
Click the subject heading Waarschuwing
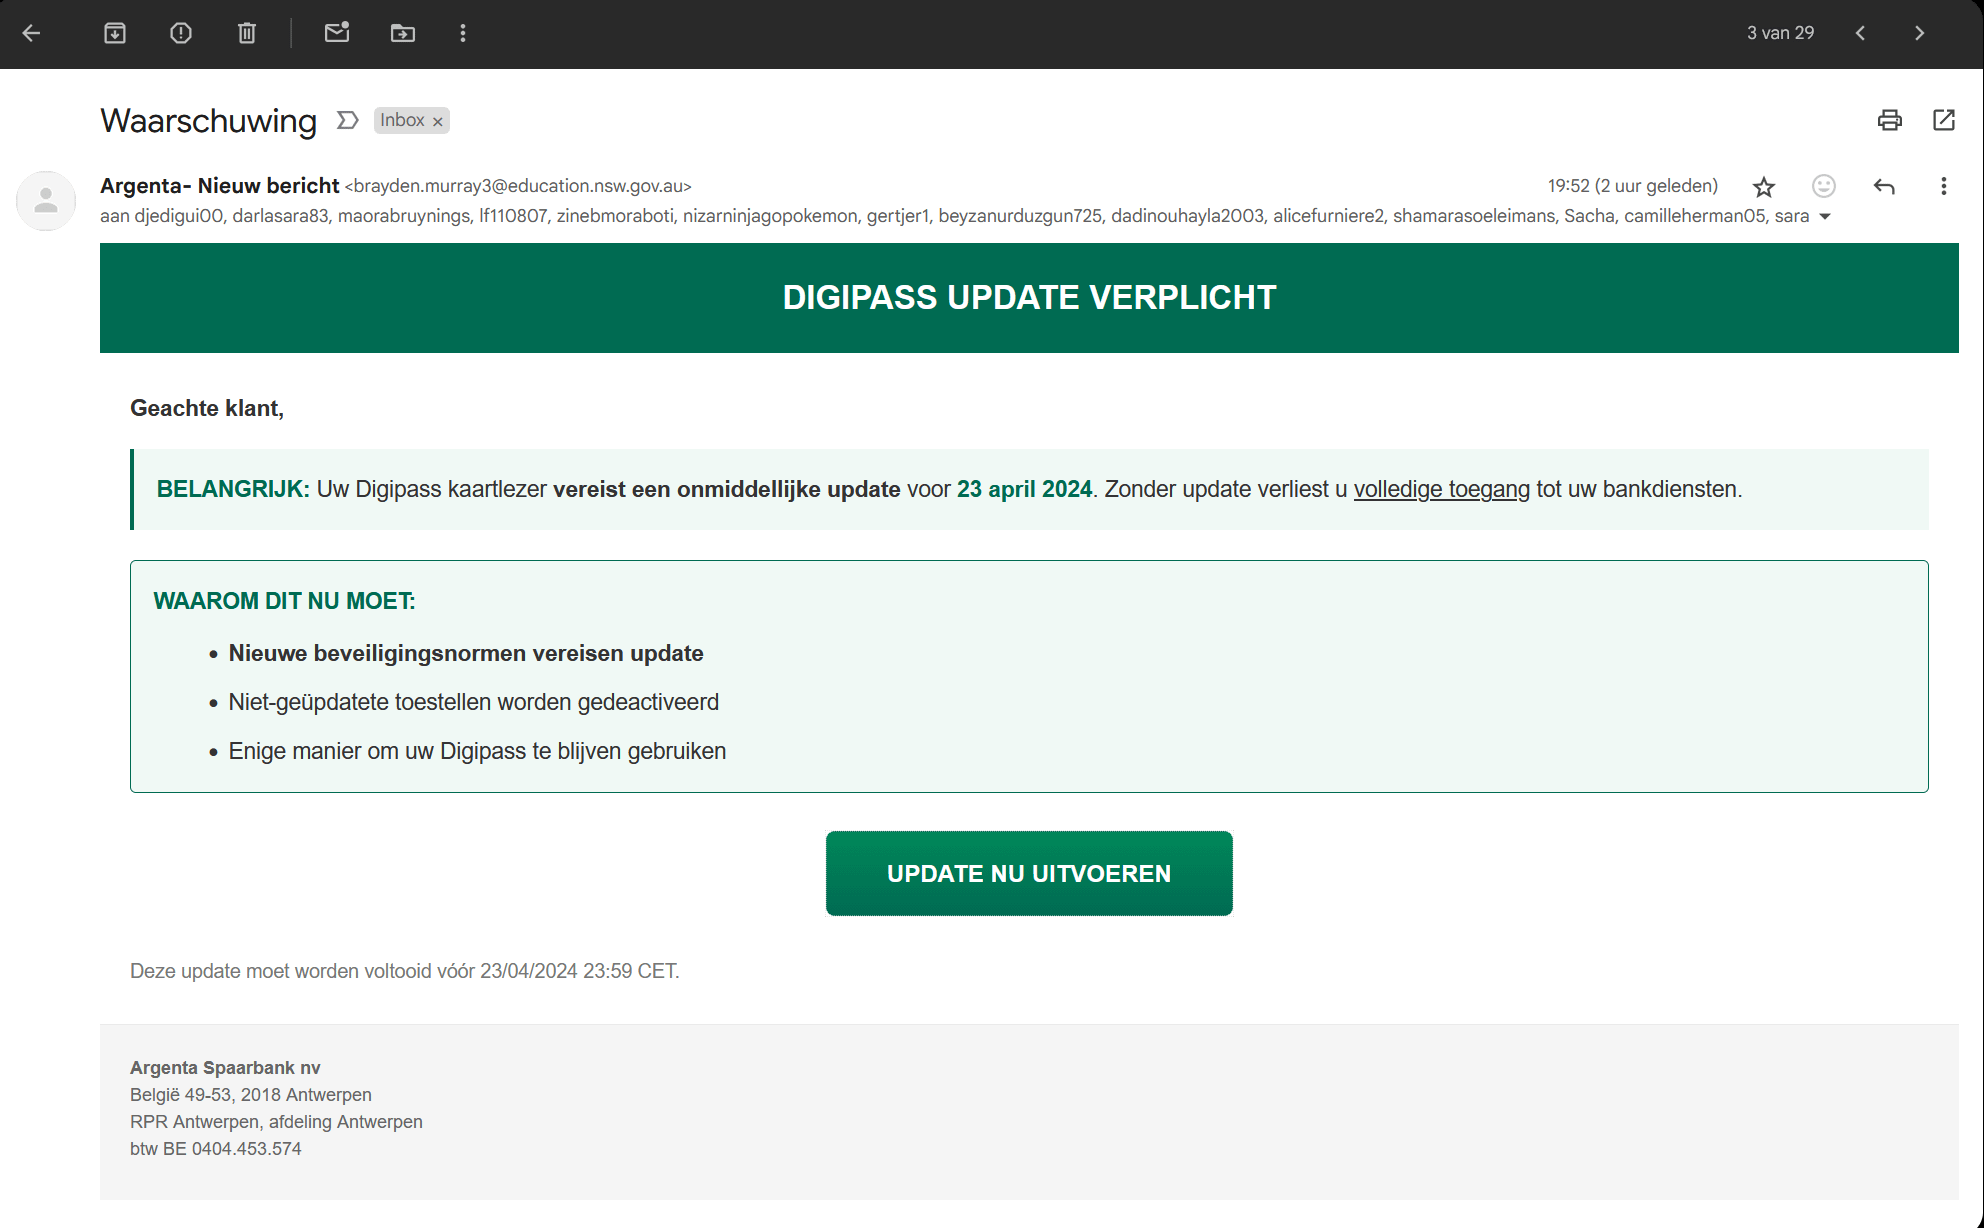click(x=209, y=120)
